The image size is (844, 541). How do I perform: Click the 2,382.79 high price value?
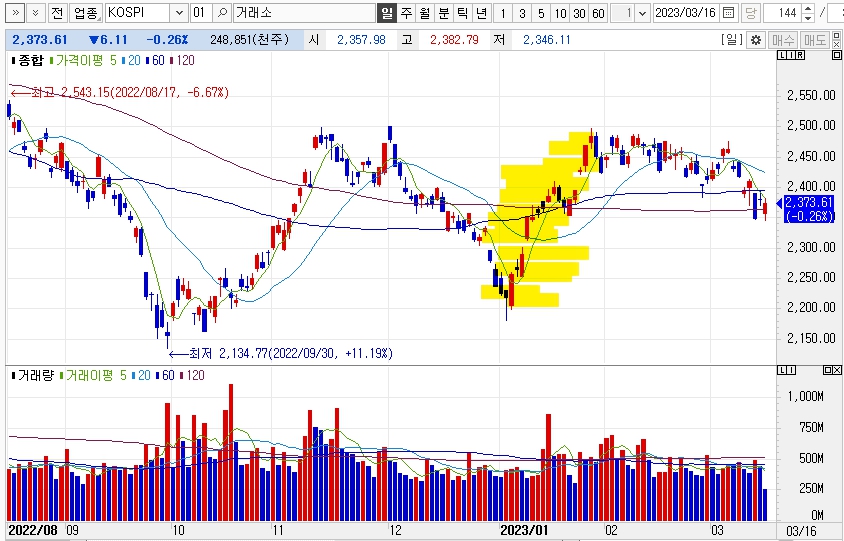[x=454, y=40]
